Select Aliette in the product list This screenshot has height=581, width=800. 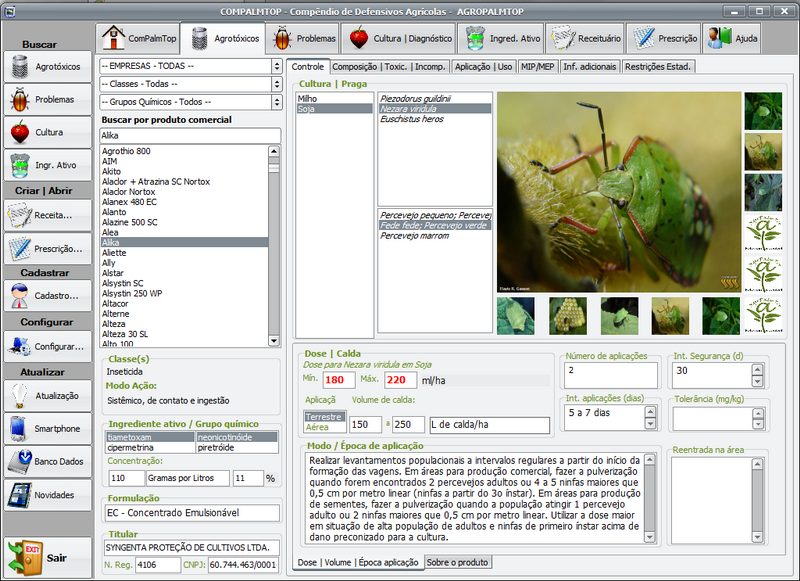(184, 252)
